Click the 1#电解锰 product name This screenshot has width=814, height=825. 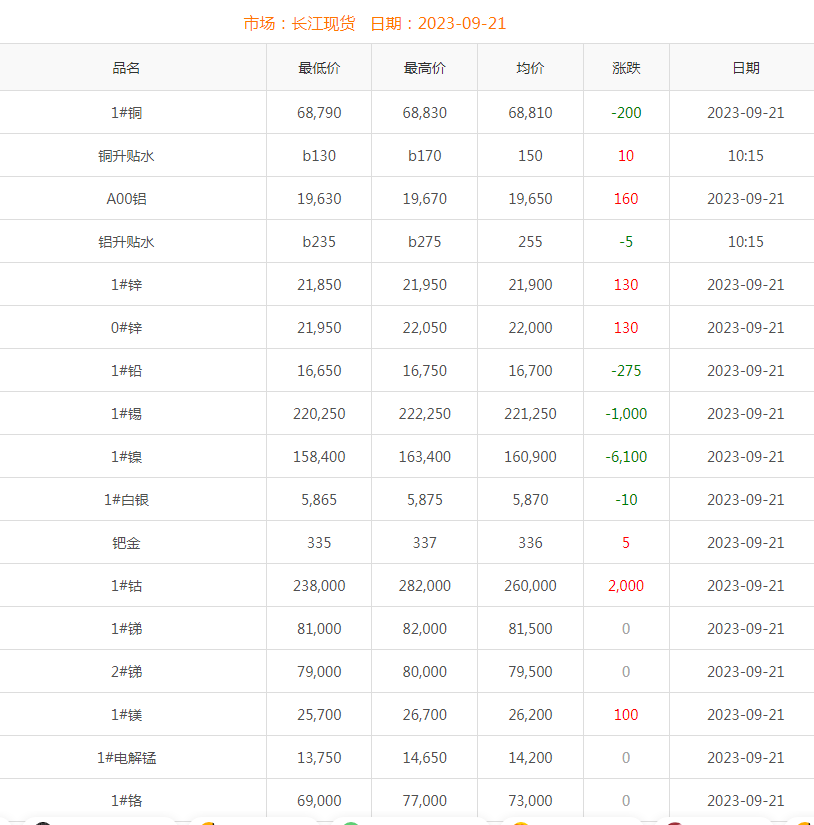(126, 758)
